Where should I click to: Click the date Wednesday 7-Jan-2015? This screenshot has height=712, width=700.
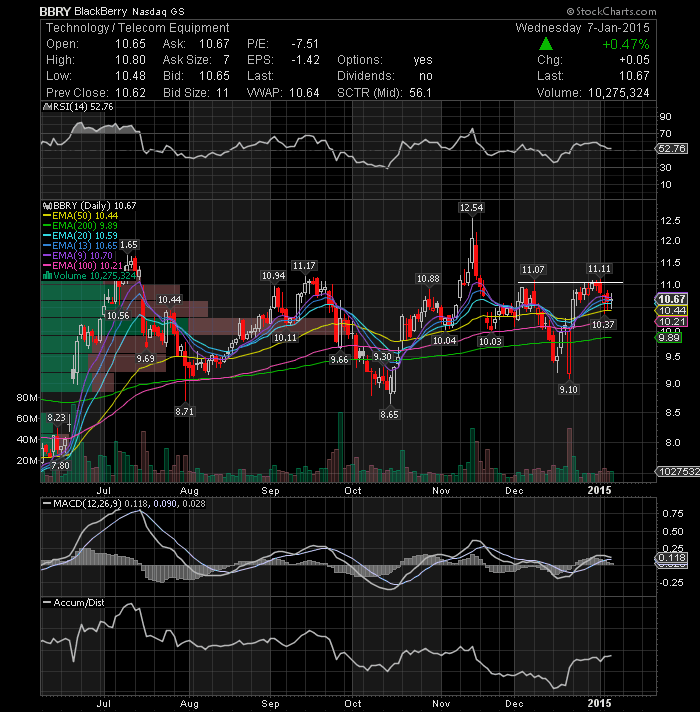[x=582, y=28]
